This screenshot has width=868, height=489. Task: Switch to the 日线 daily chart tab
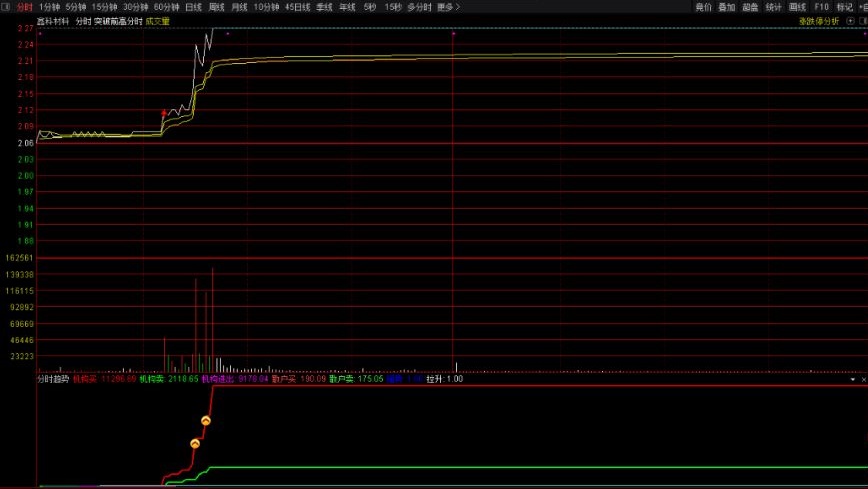193,7
